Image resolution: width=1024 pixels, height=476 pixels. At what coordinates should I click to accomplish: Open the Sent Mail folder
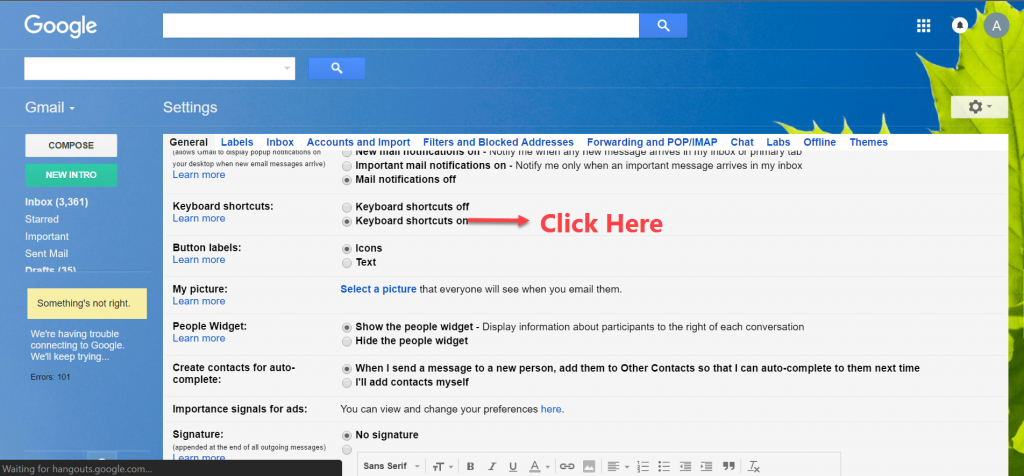click(x=46, y=253)
